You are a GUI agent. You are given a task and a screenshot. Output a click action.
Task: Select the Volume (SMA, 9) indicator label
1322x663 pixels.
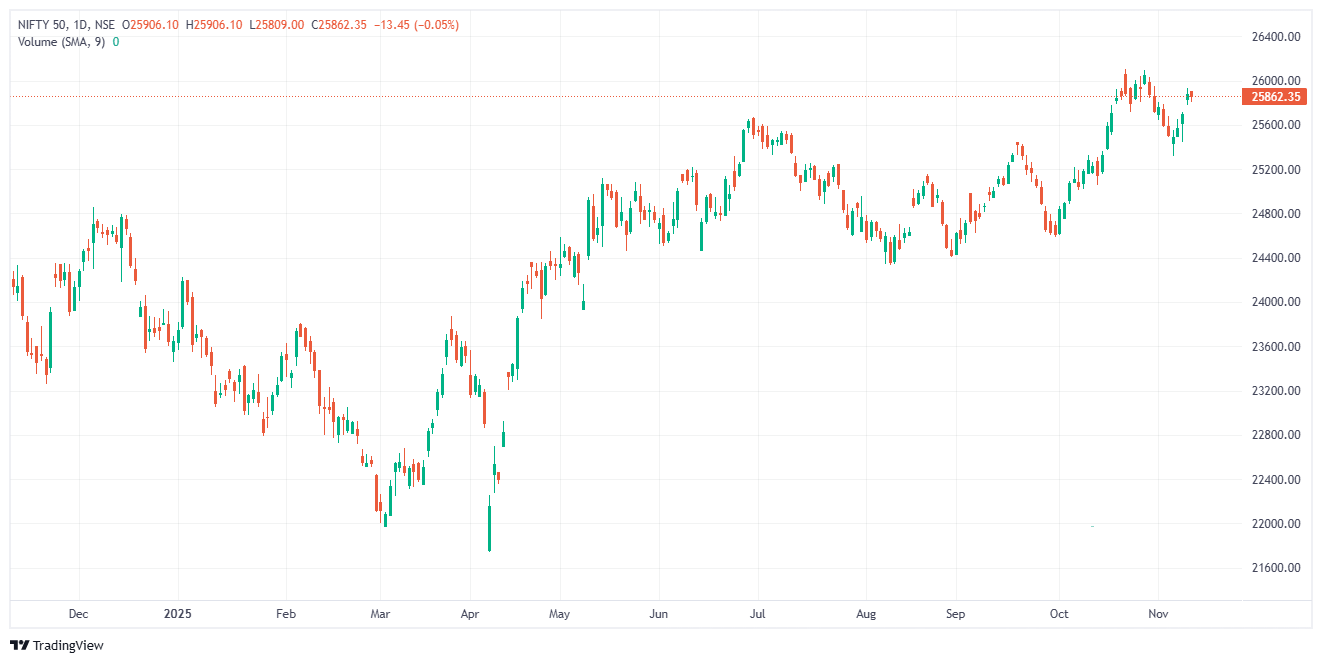point(62,42)
